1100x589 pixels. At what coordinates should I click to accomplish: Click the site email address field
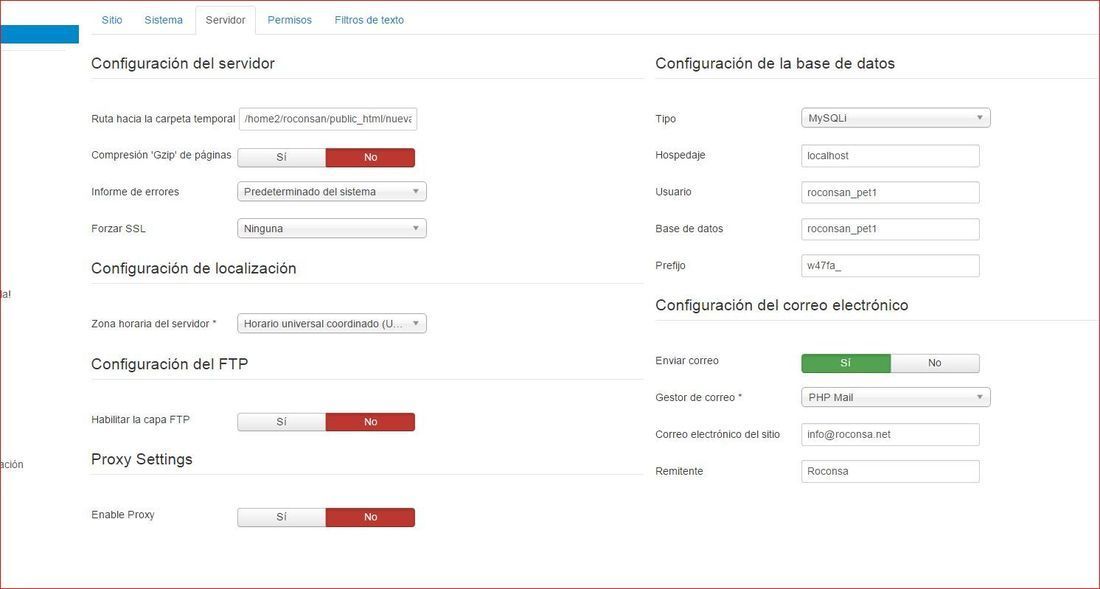pos(890,435)
